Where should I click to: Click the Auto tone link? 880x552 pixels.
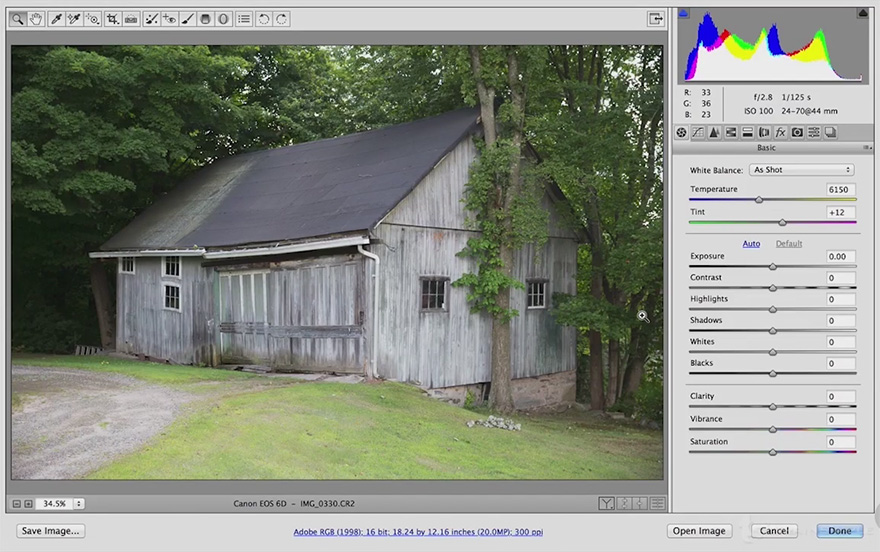[751, 243]
